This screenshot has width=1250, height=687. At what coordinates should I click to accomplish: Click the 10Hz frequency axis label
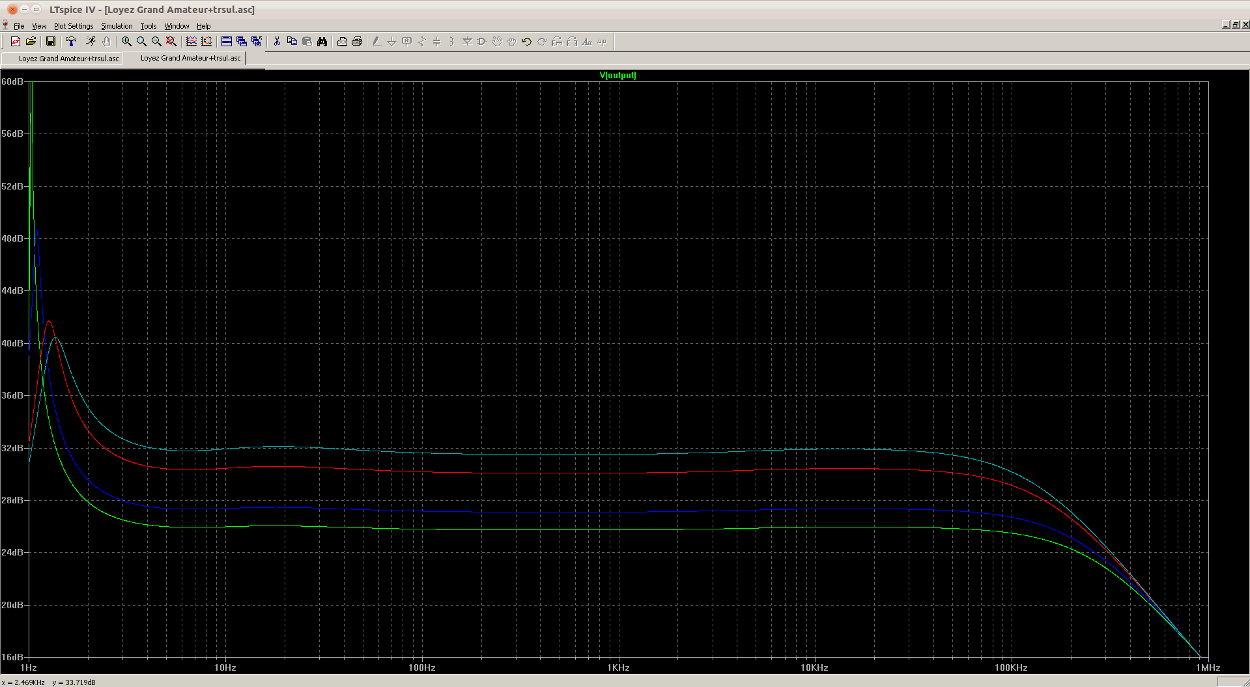pos(225,667)
